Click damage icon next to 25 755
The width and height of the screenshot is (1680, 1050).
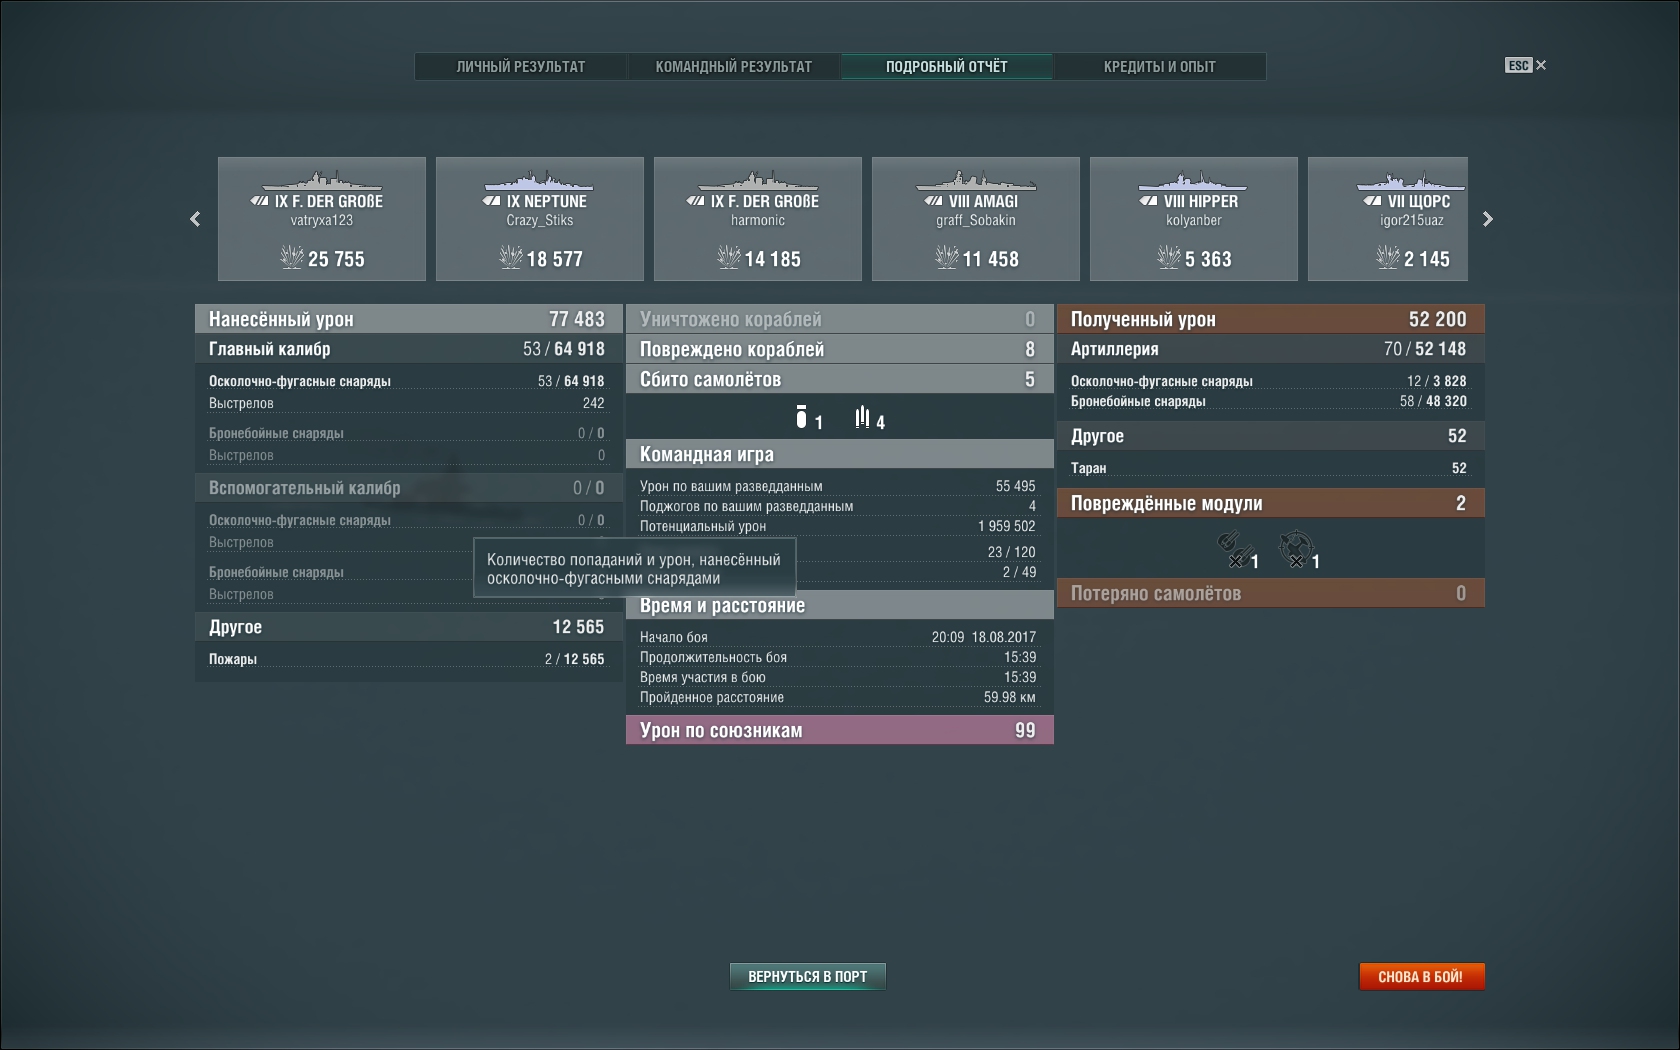point(292,258)
